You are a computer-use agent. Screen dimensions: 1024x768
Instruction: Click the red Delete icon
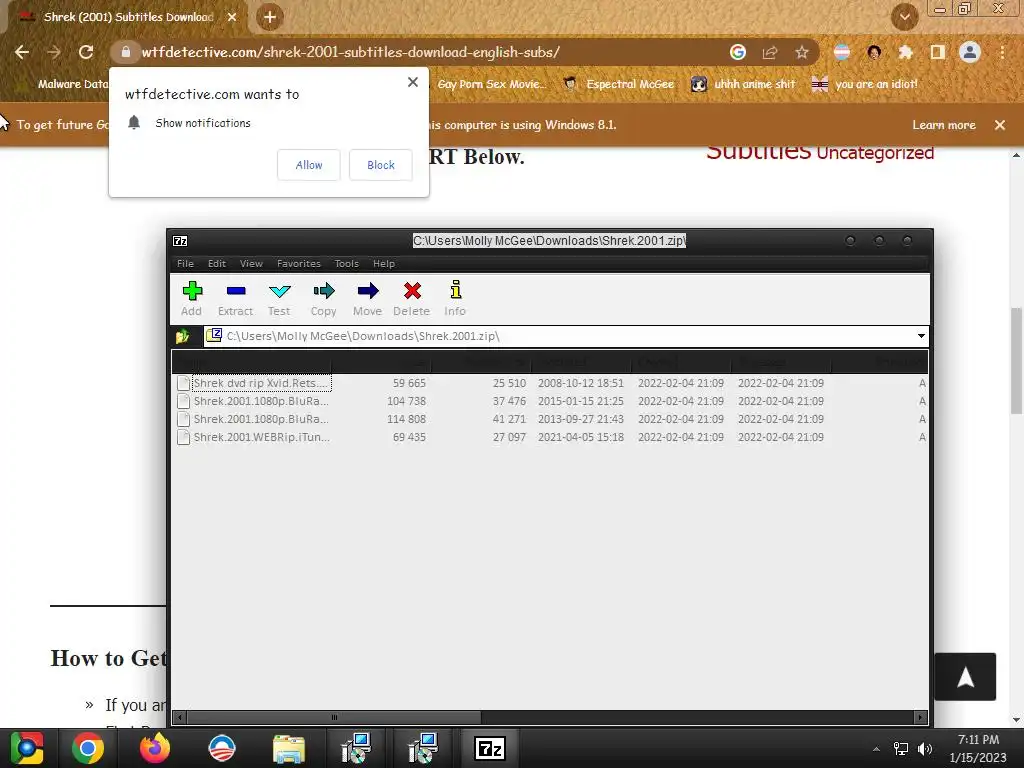click(x=411, y=298)
